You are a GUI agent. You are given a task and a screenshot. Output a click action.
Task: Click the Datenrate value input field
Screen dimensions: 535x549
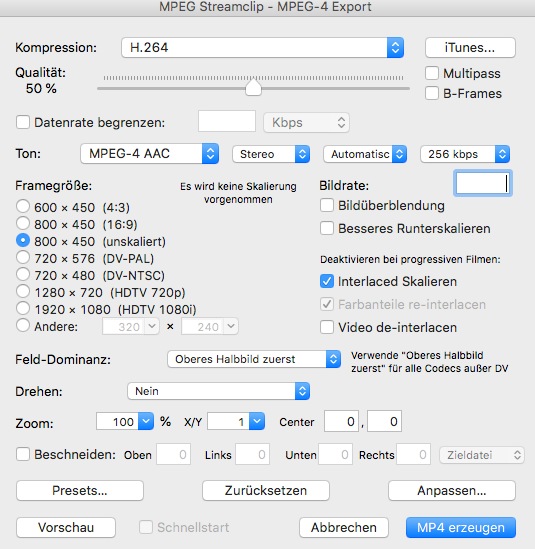pyautogui.click(x=227, y=121)
